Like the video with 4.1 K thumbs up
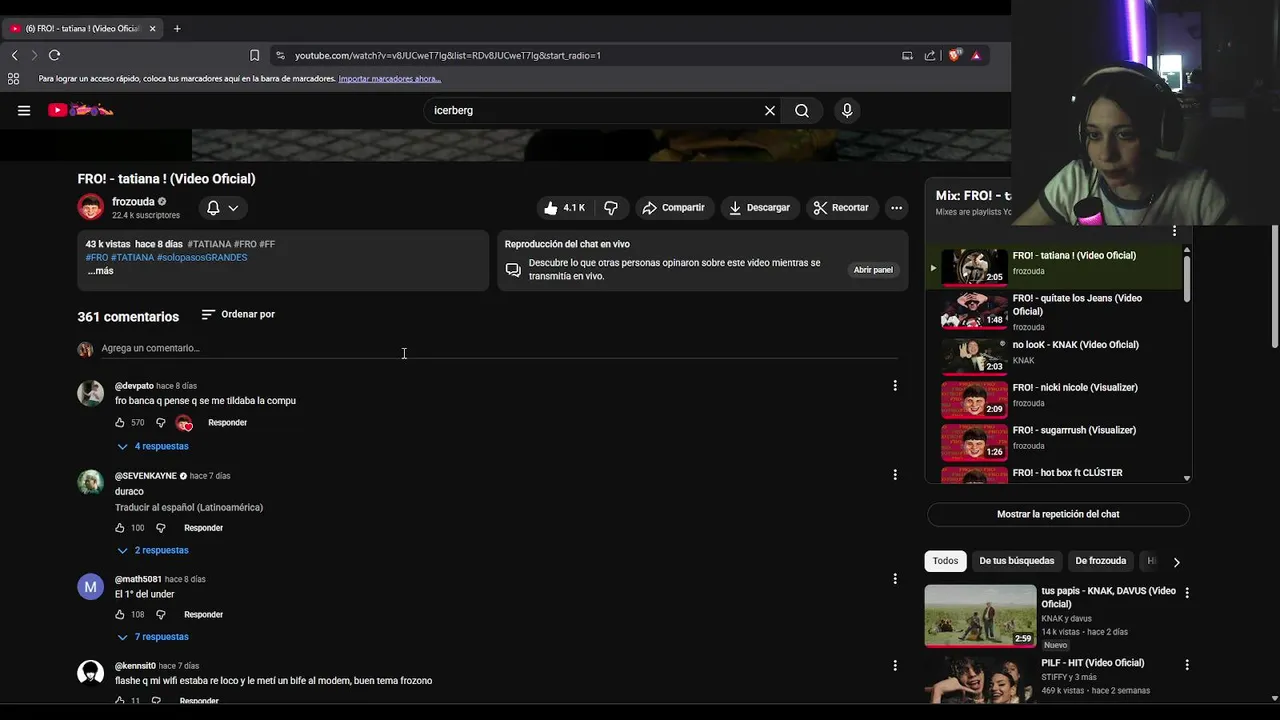1280x720 pixels. click(x=564, y=208)
